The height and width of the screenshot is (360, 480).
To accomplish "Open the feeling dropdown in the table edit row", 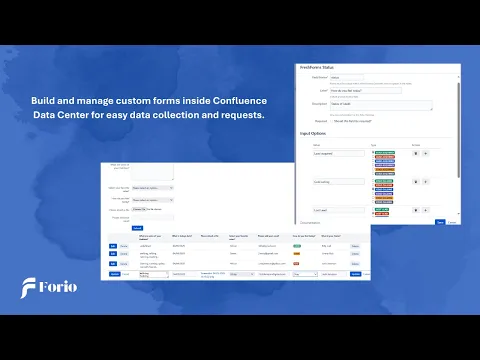I will click(x=305, y=274).
